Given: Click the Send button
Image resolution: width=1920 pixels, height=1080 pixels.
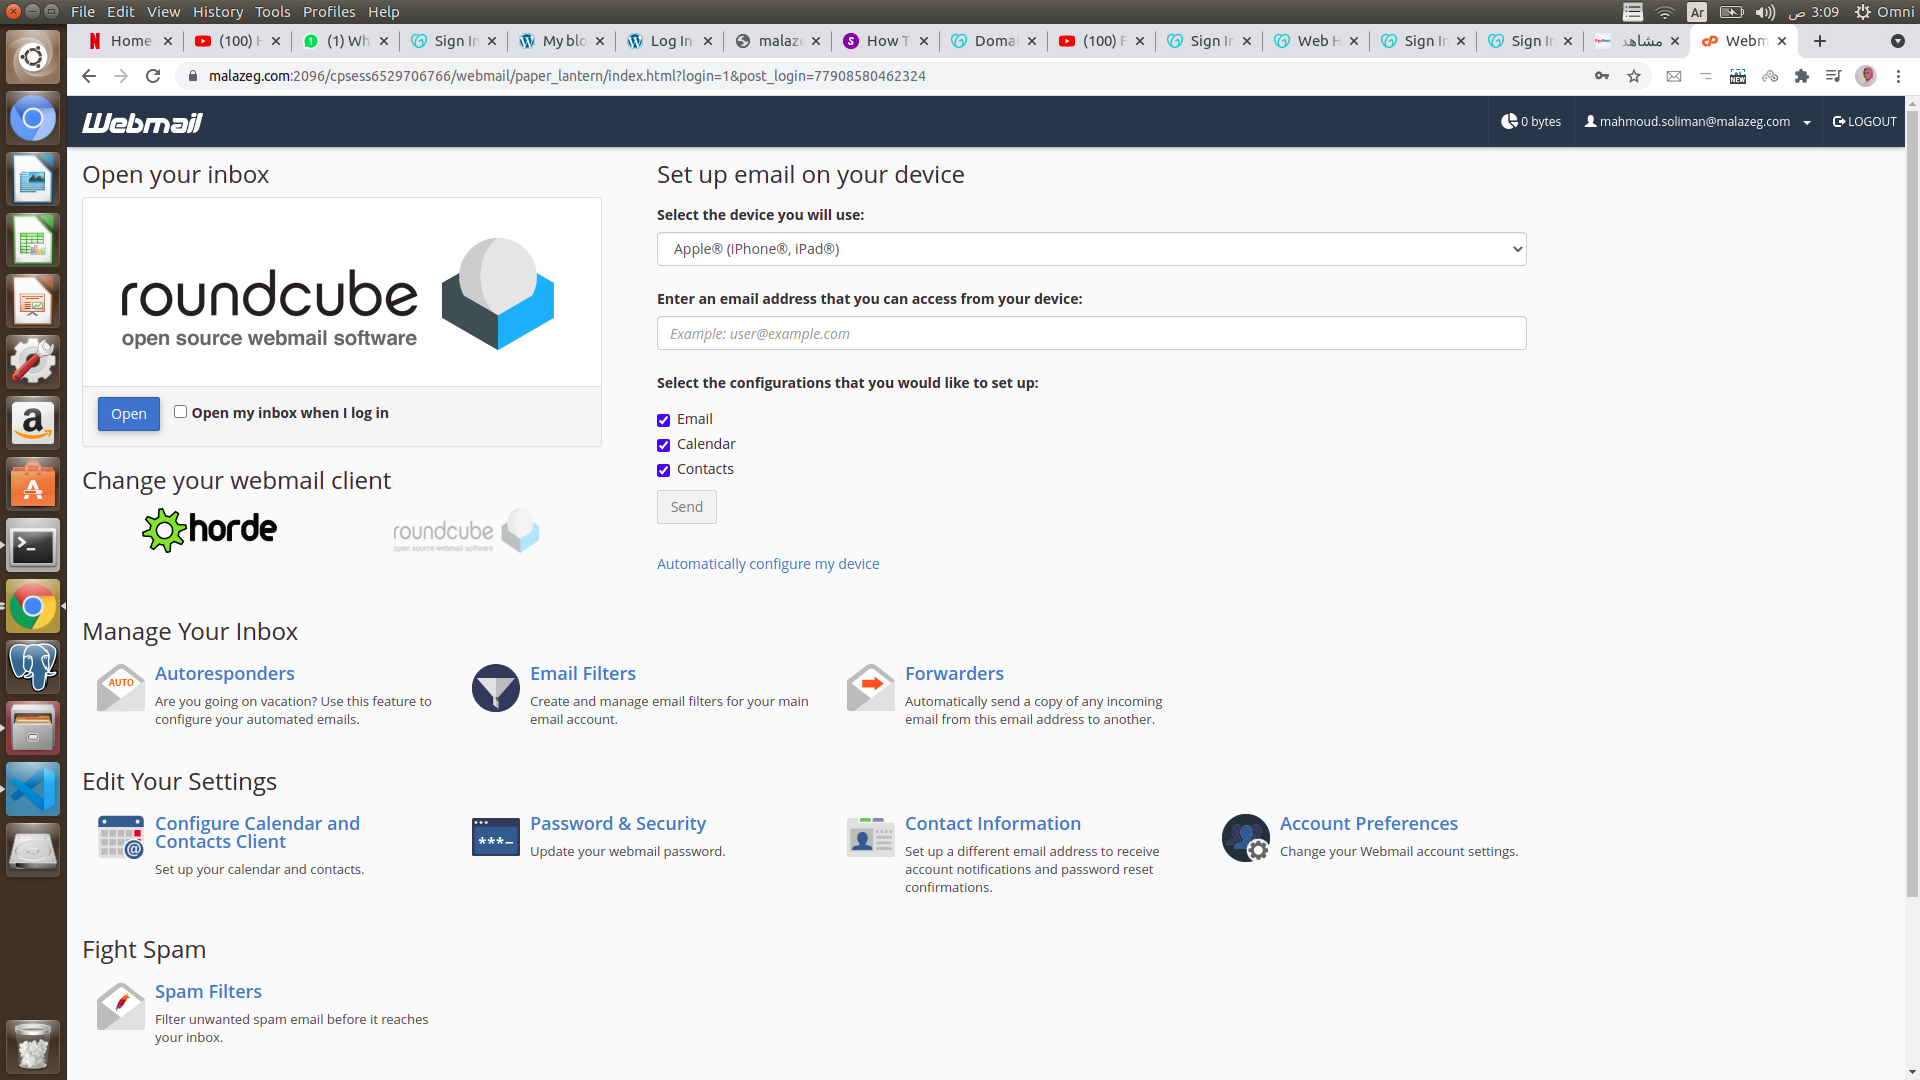Looking at the screenshot, I should [686, 507].
